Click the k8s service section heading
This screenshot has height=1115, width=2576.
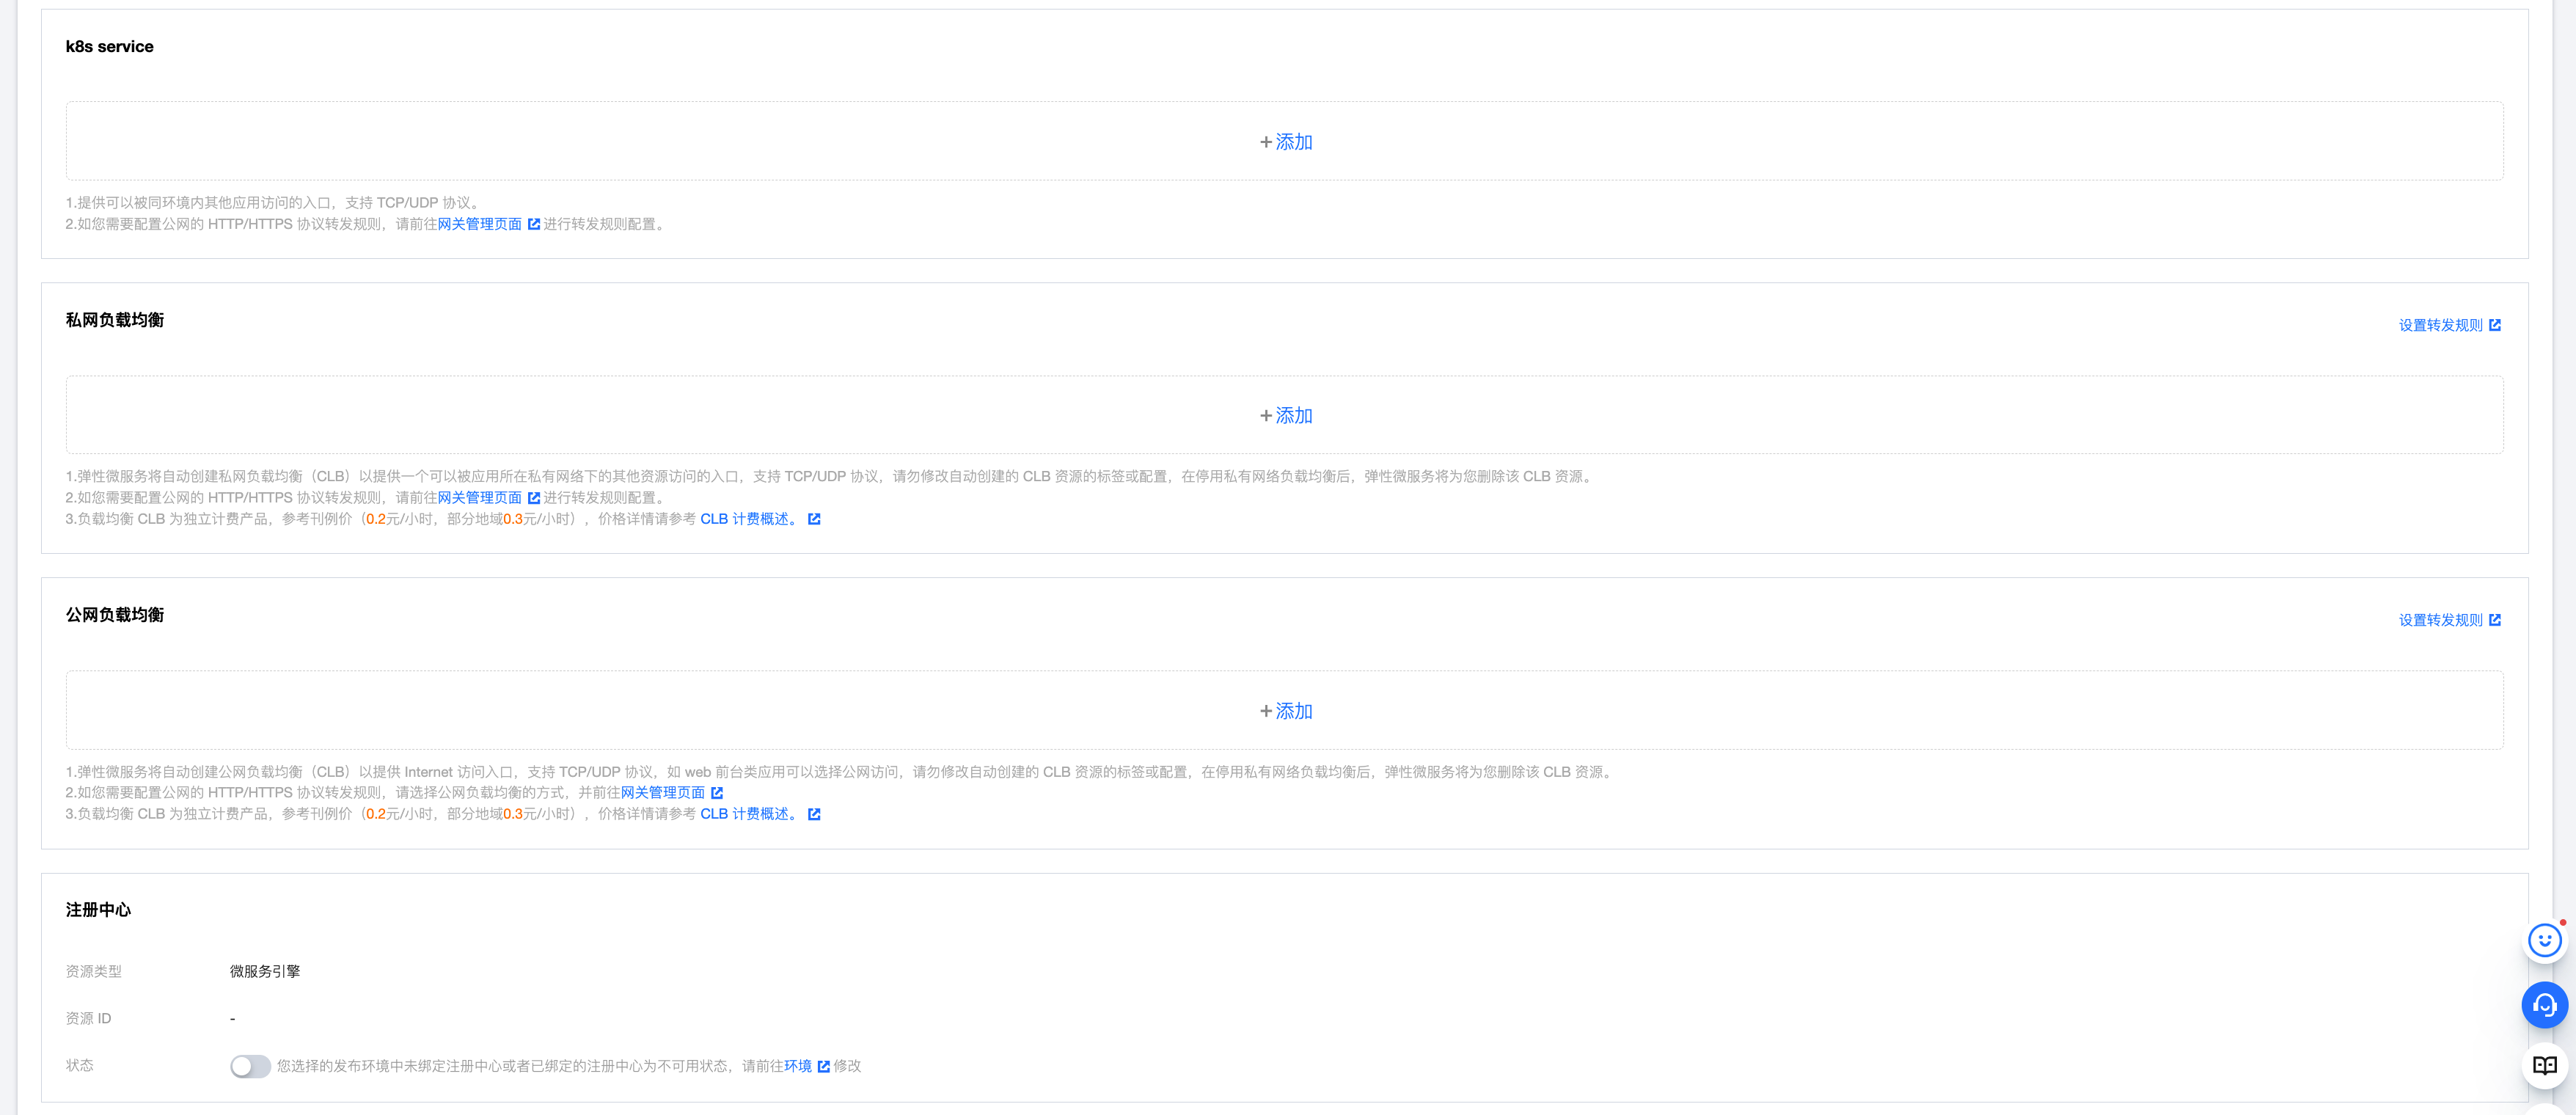point(109,46)
